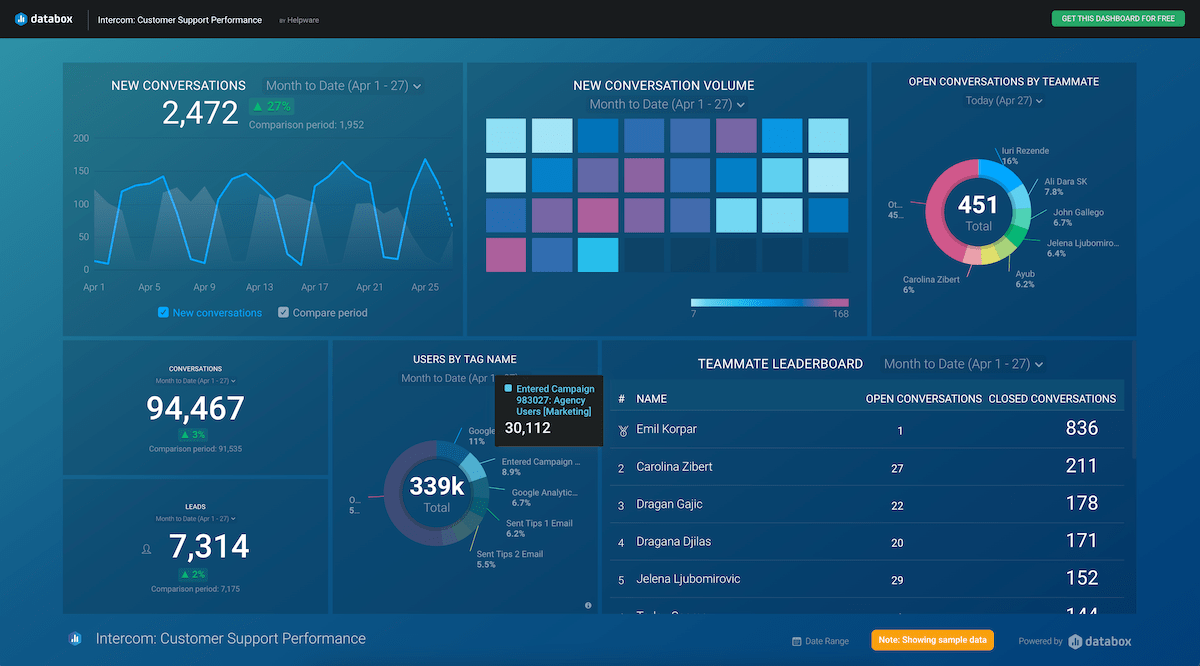
Task: Click the header dashboard title text
Action: [x=180, y=20]
